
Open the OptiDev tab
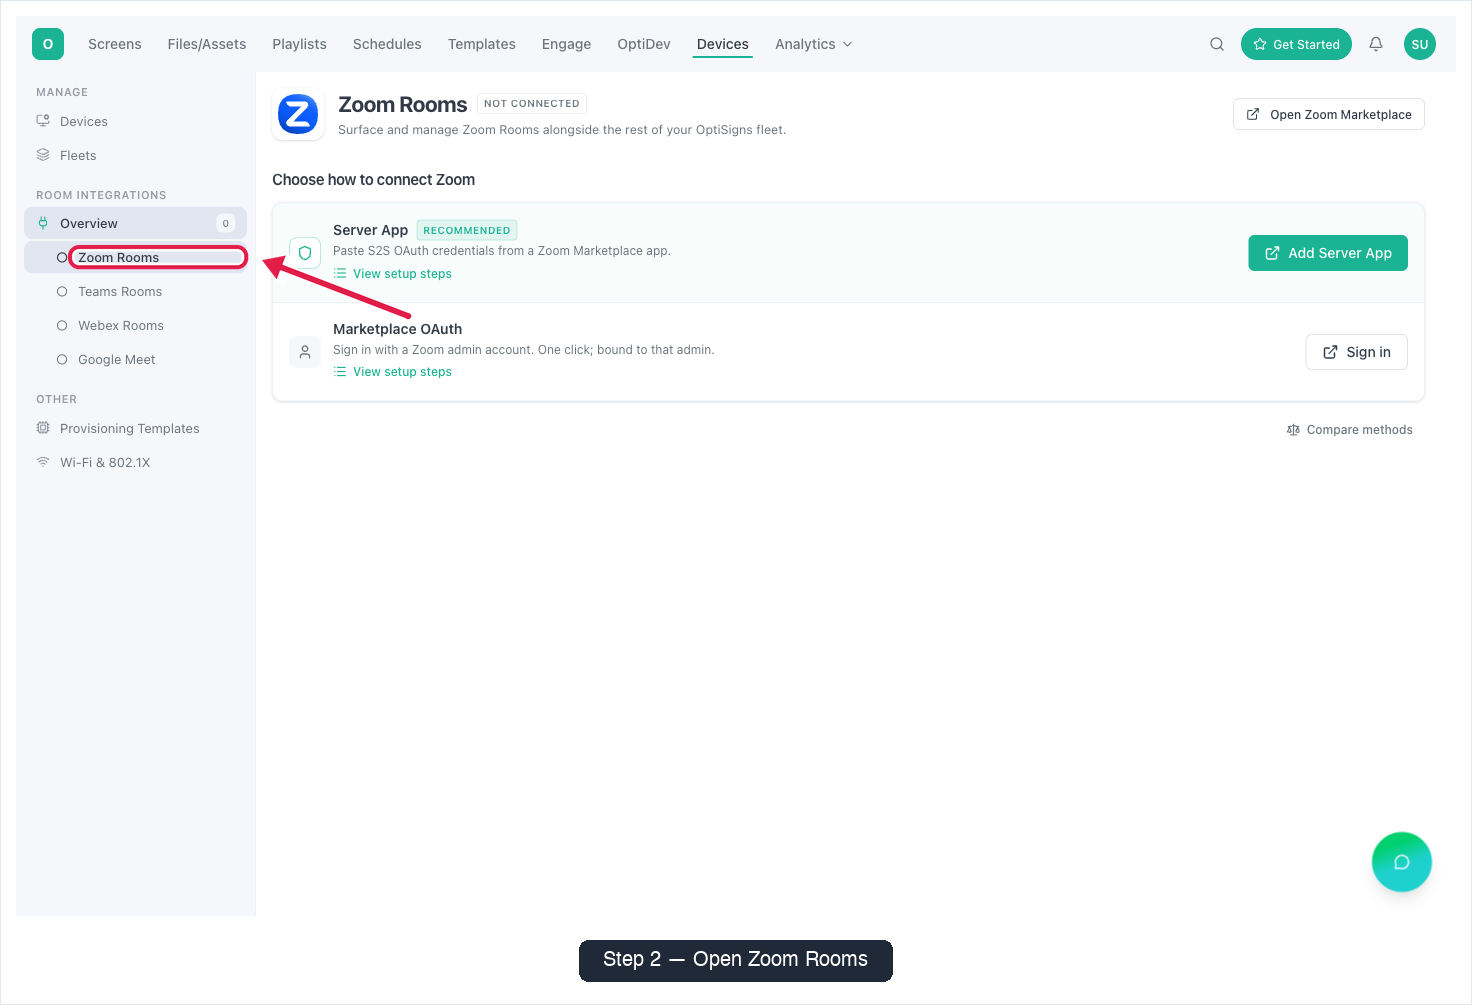click(644, 44)
